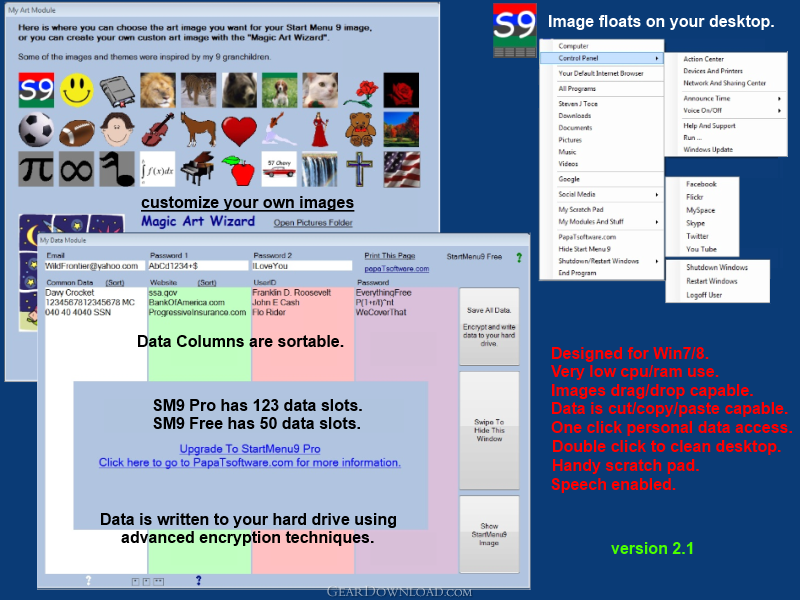
Task: Click Swipe To Hide This Window button
Action: (x=489, y=430)
